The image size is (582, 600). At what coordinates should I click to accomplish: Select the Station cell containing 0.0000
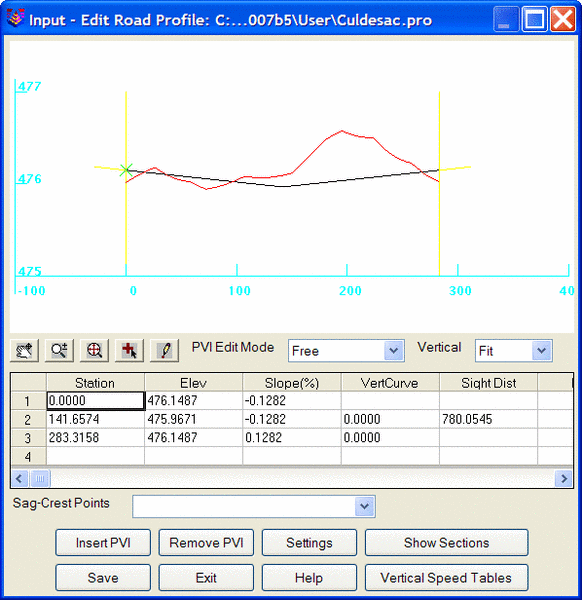click(96, 401)
